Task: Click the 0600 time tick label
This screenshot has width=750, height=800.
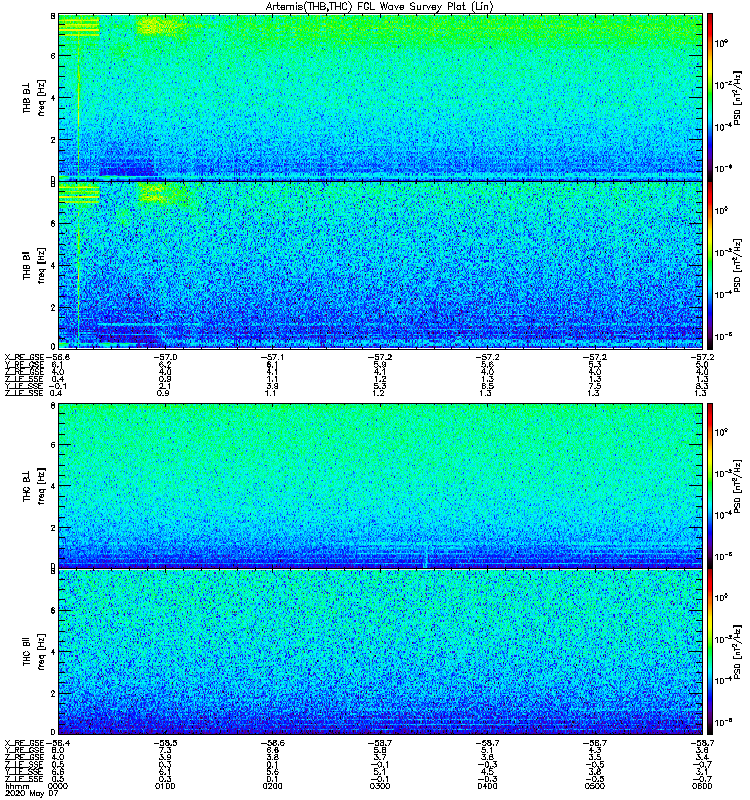Action: click(x=702, y=786)
